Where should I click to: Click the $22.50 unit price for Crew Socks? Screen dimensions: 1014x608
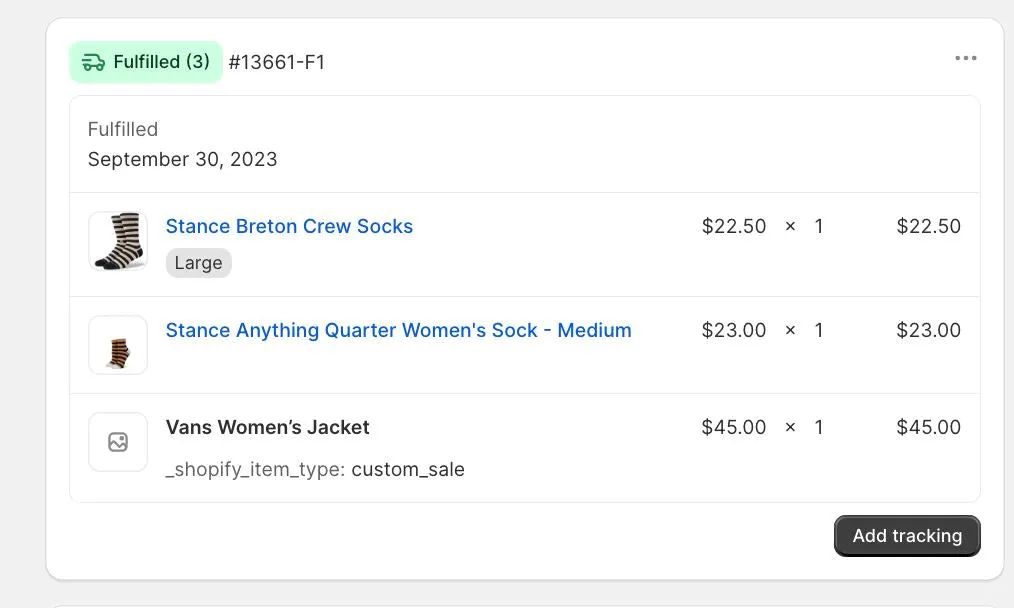click(x=733, y=226)
